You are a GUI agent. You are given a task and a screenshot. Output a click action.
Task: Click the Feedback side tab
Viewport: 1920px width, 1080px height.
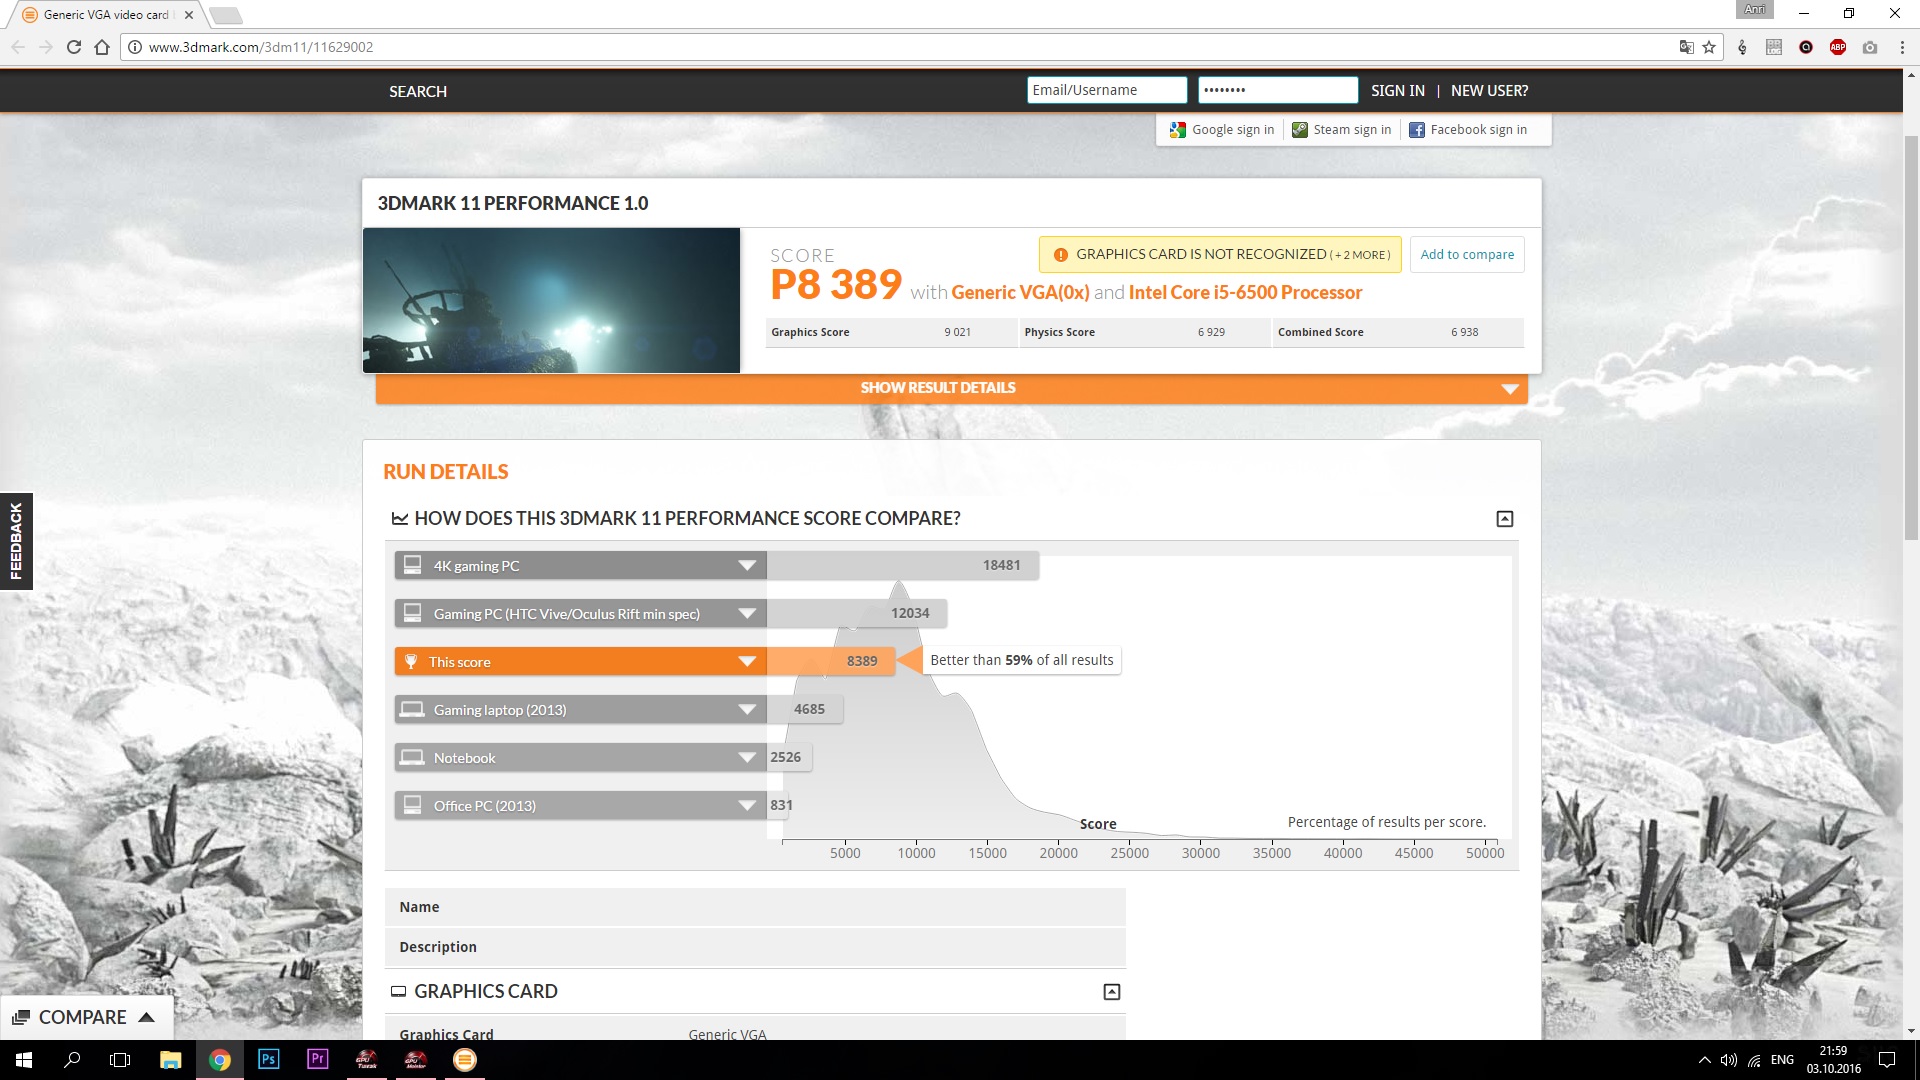tap(16, 541)
